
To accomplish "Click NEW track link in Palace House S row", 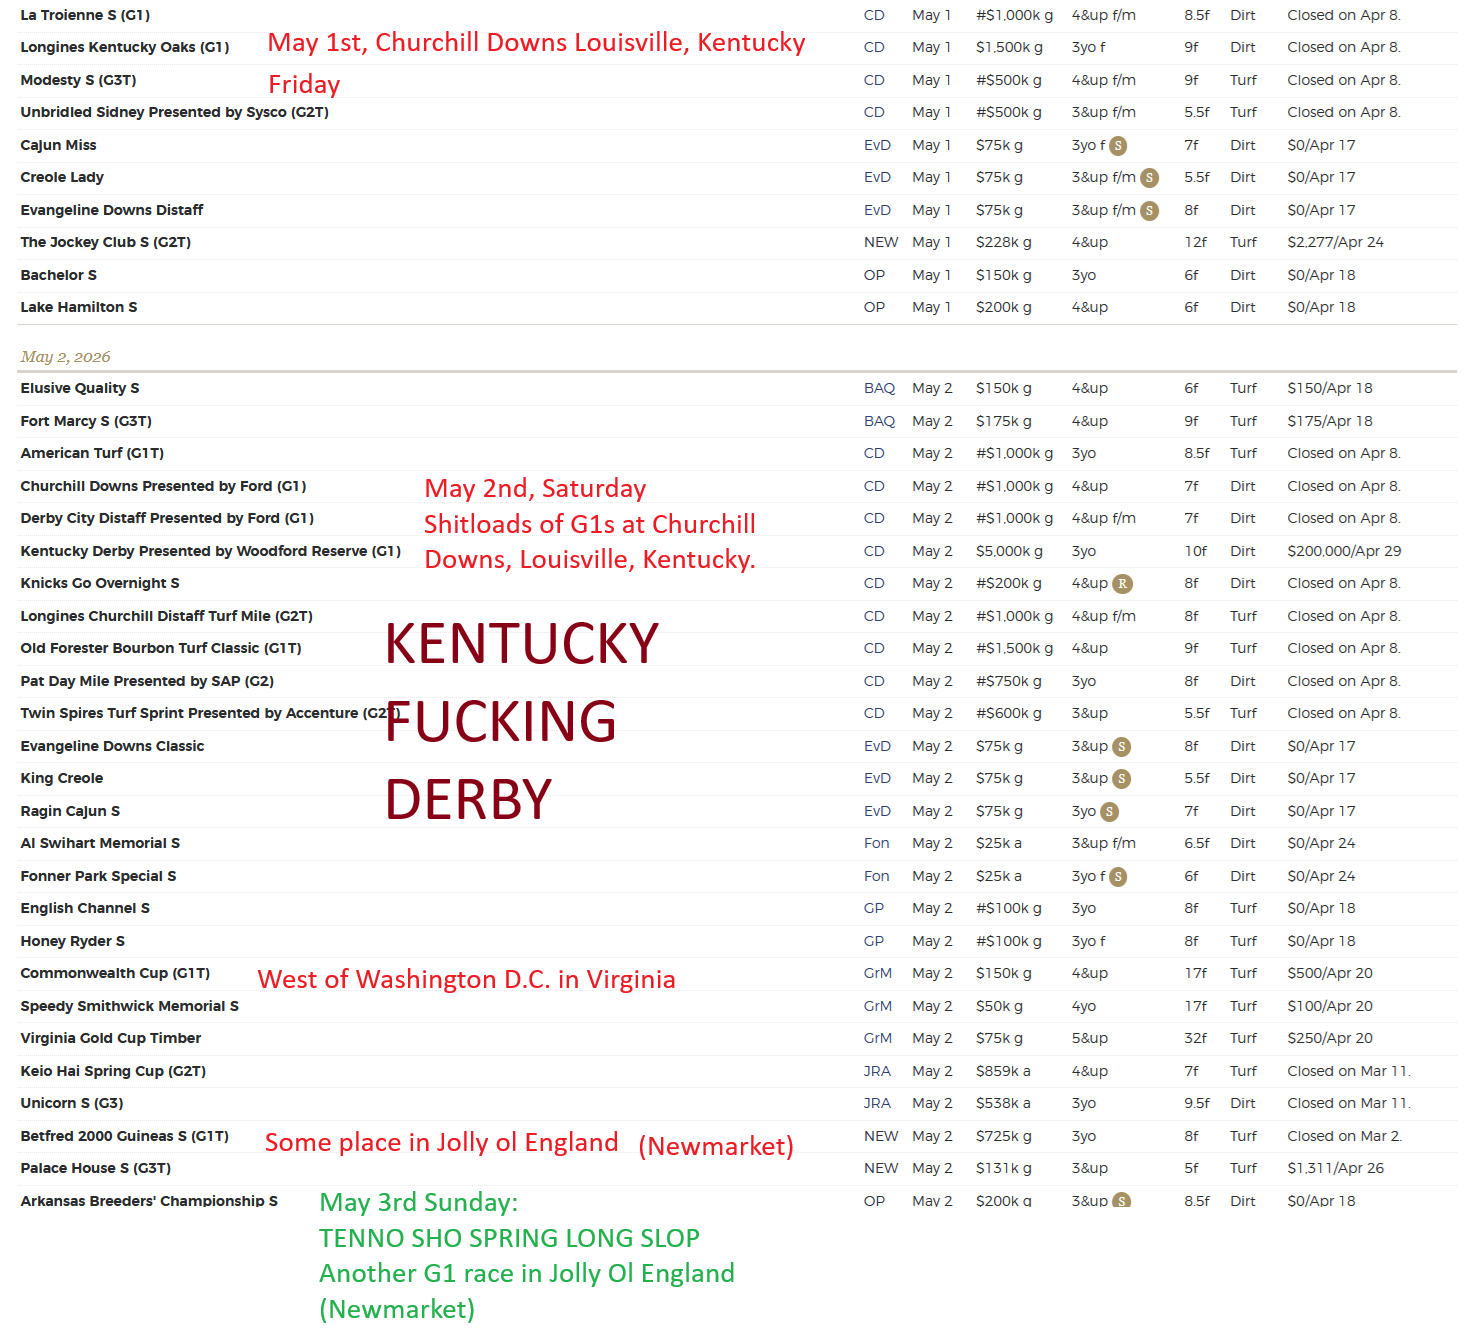I will 881,1168.
